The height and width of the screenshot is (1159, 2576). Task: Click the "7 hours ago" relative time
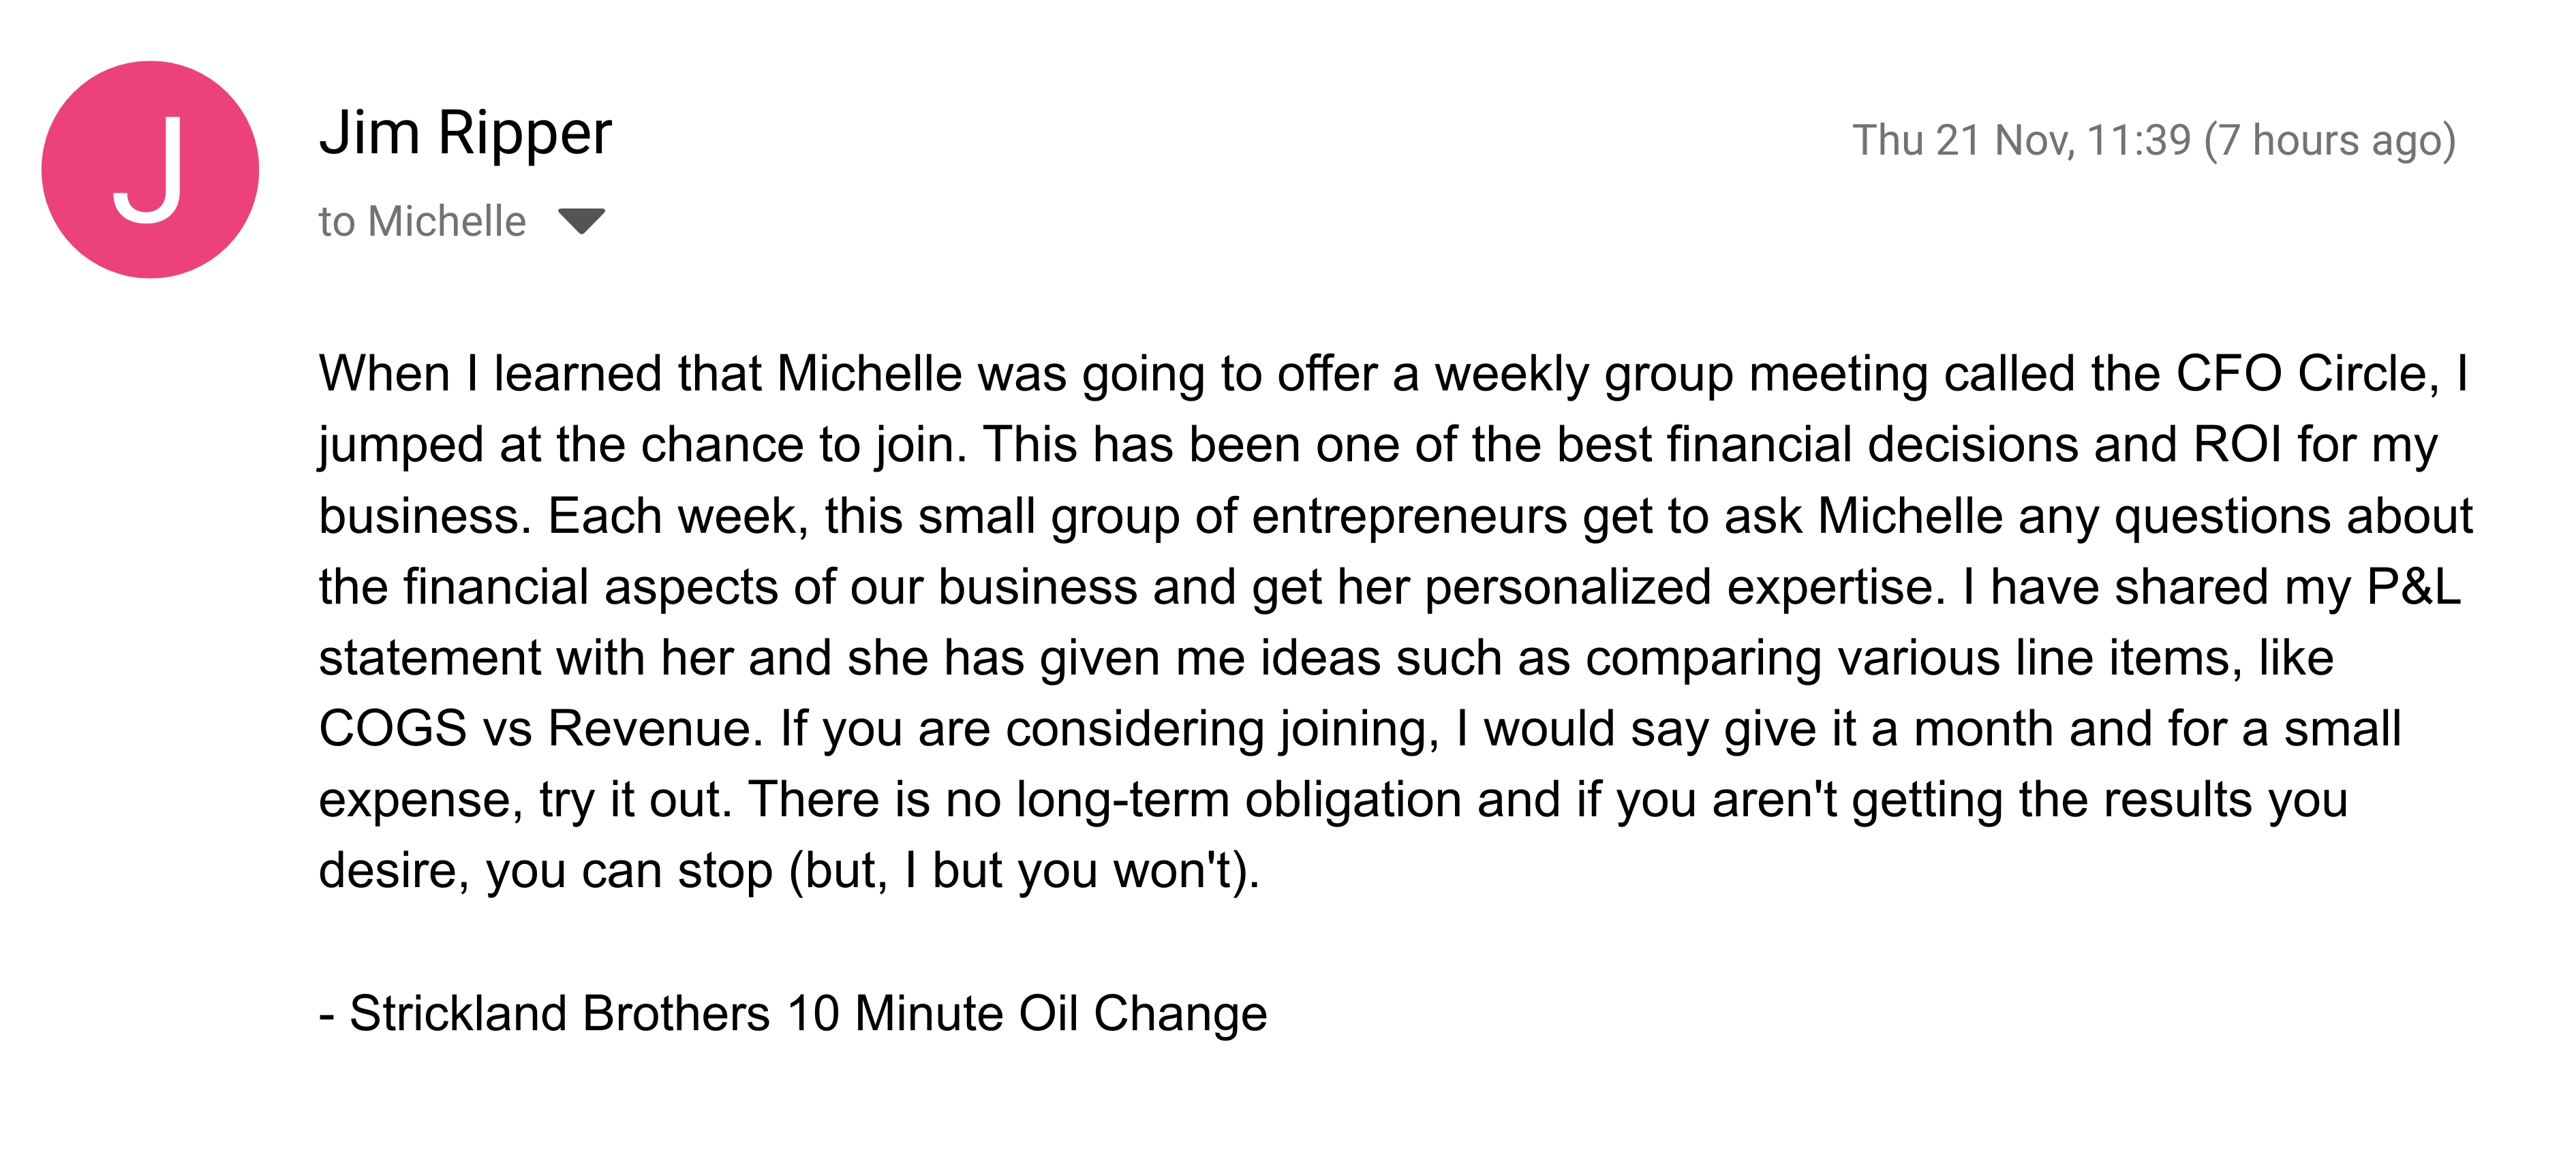coord(2330,141)
